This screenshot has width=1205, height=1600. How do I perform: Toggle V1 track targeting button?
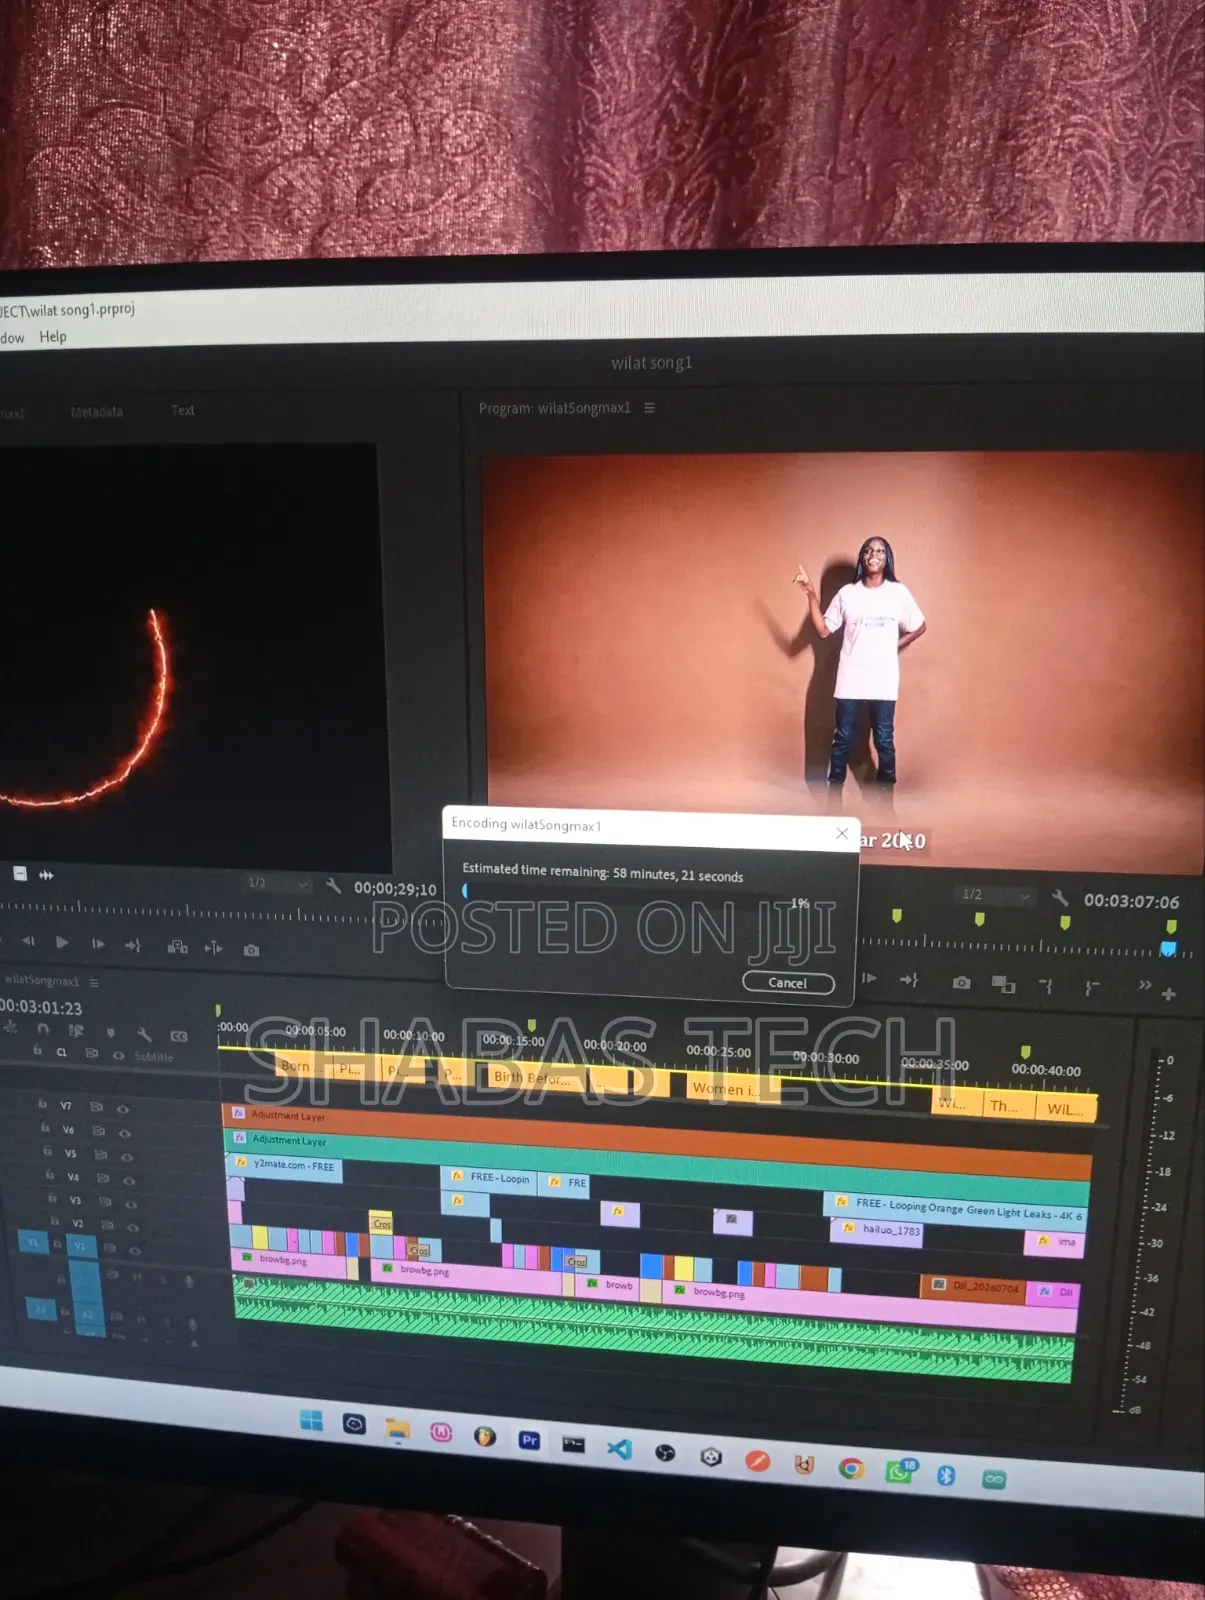(x=80, y=1246)
